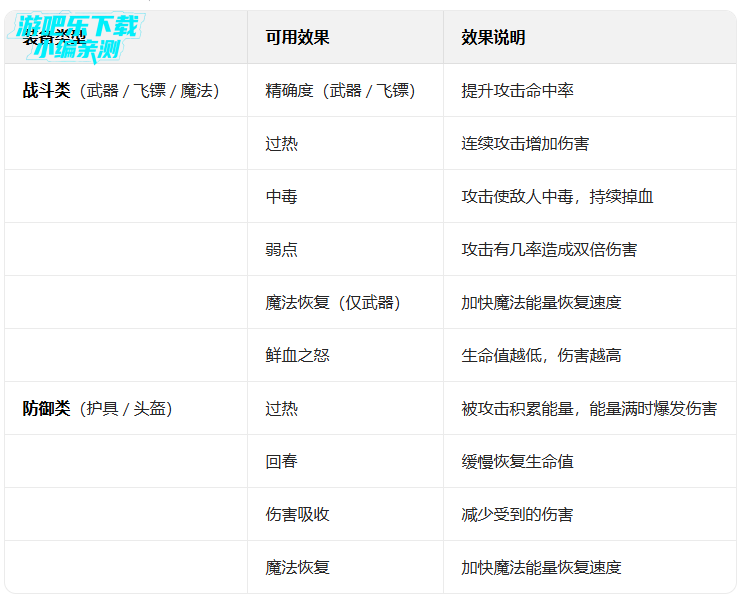The image size is (740, 599).
Task: Select the 伤害吸收 effect cell
Action: [x=297, y=515]
